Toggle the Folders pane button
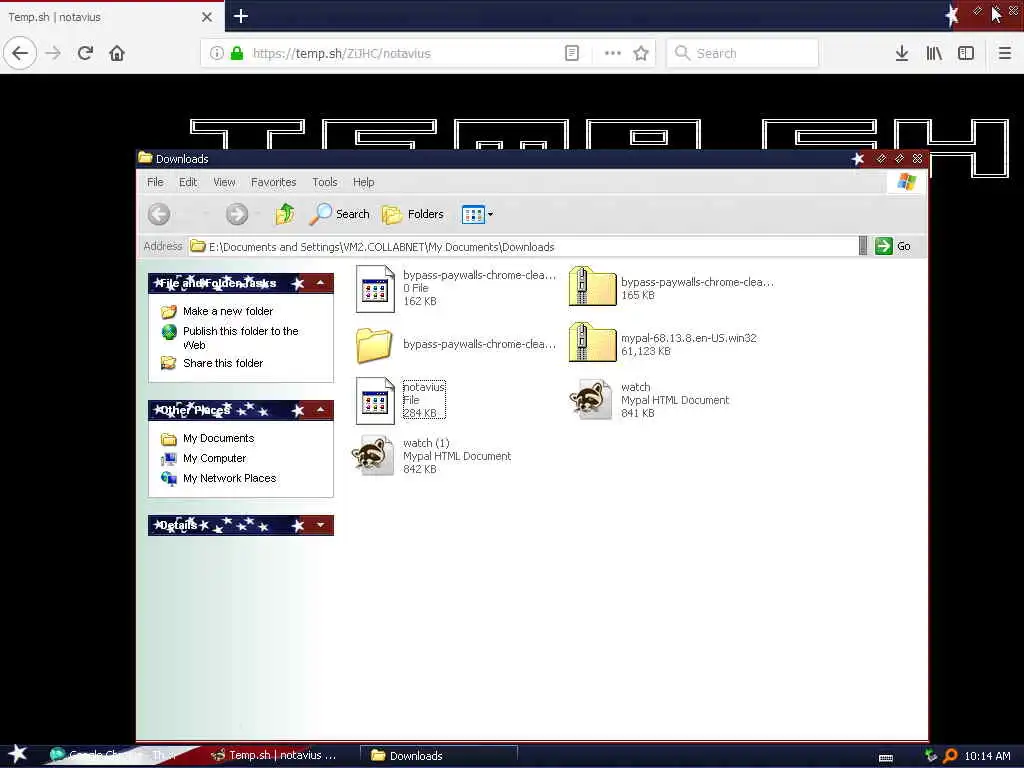 point(413,214)
